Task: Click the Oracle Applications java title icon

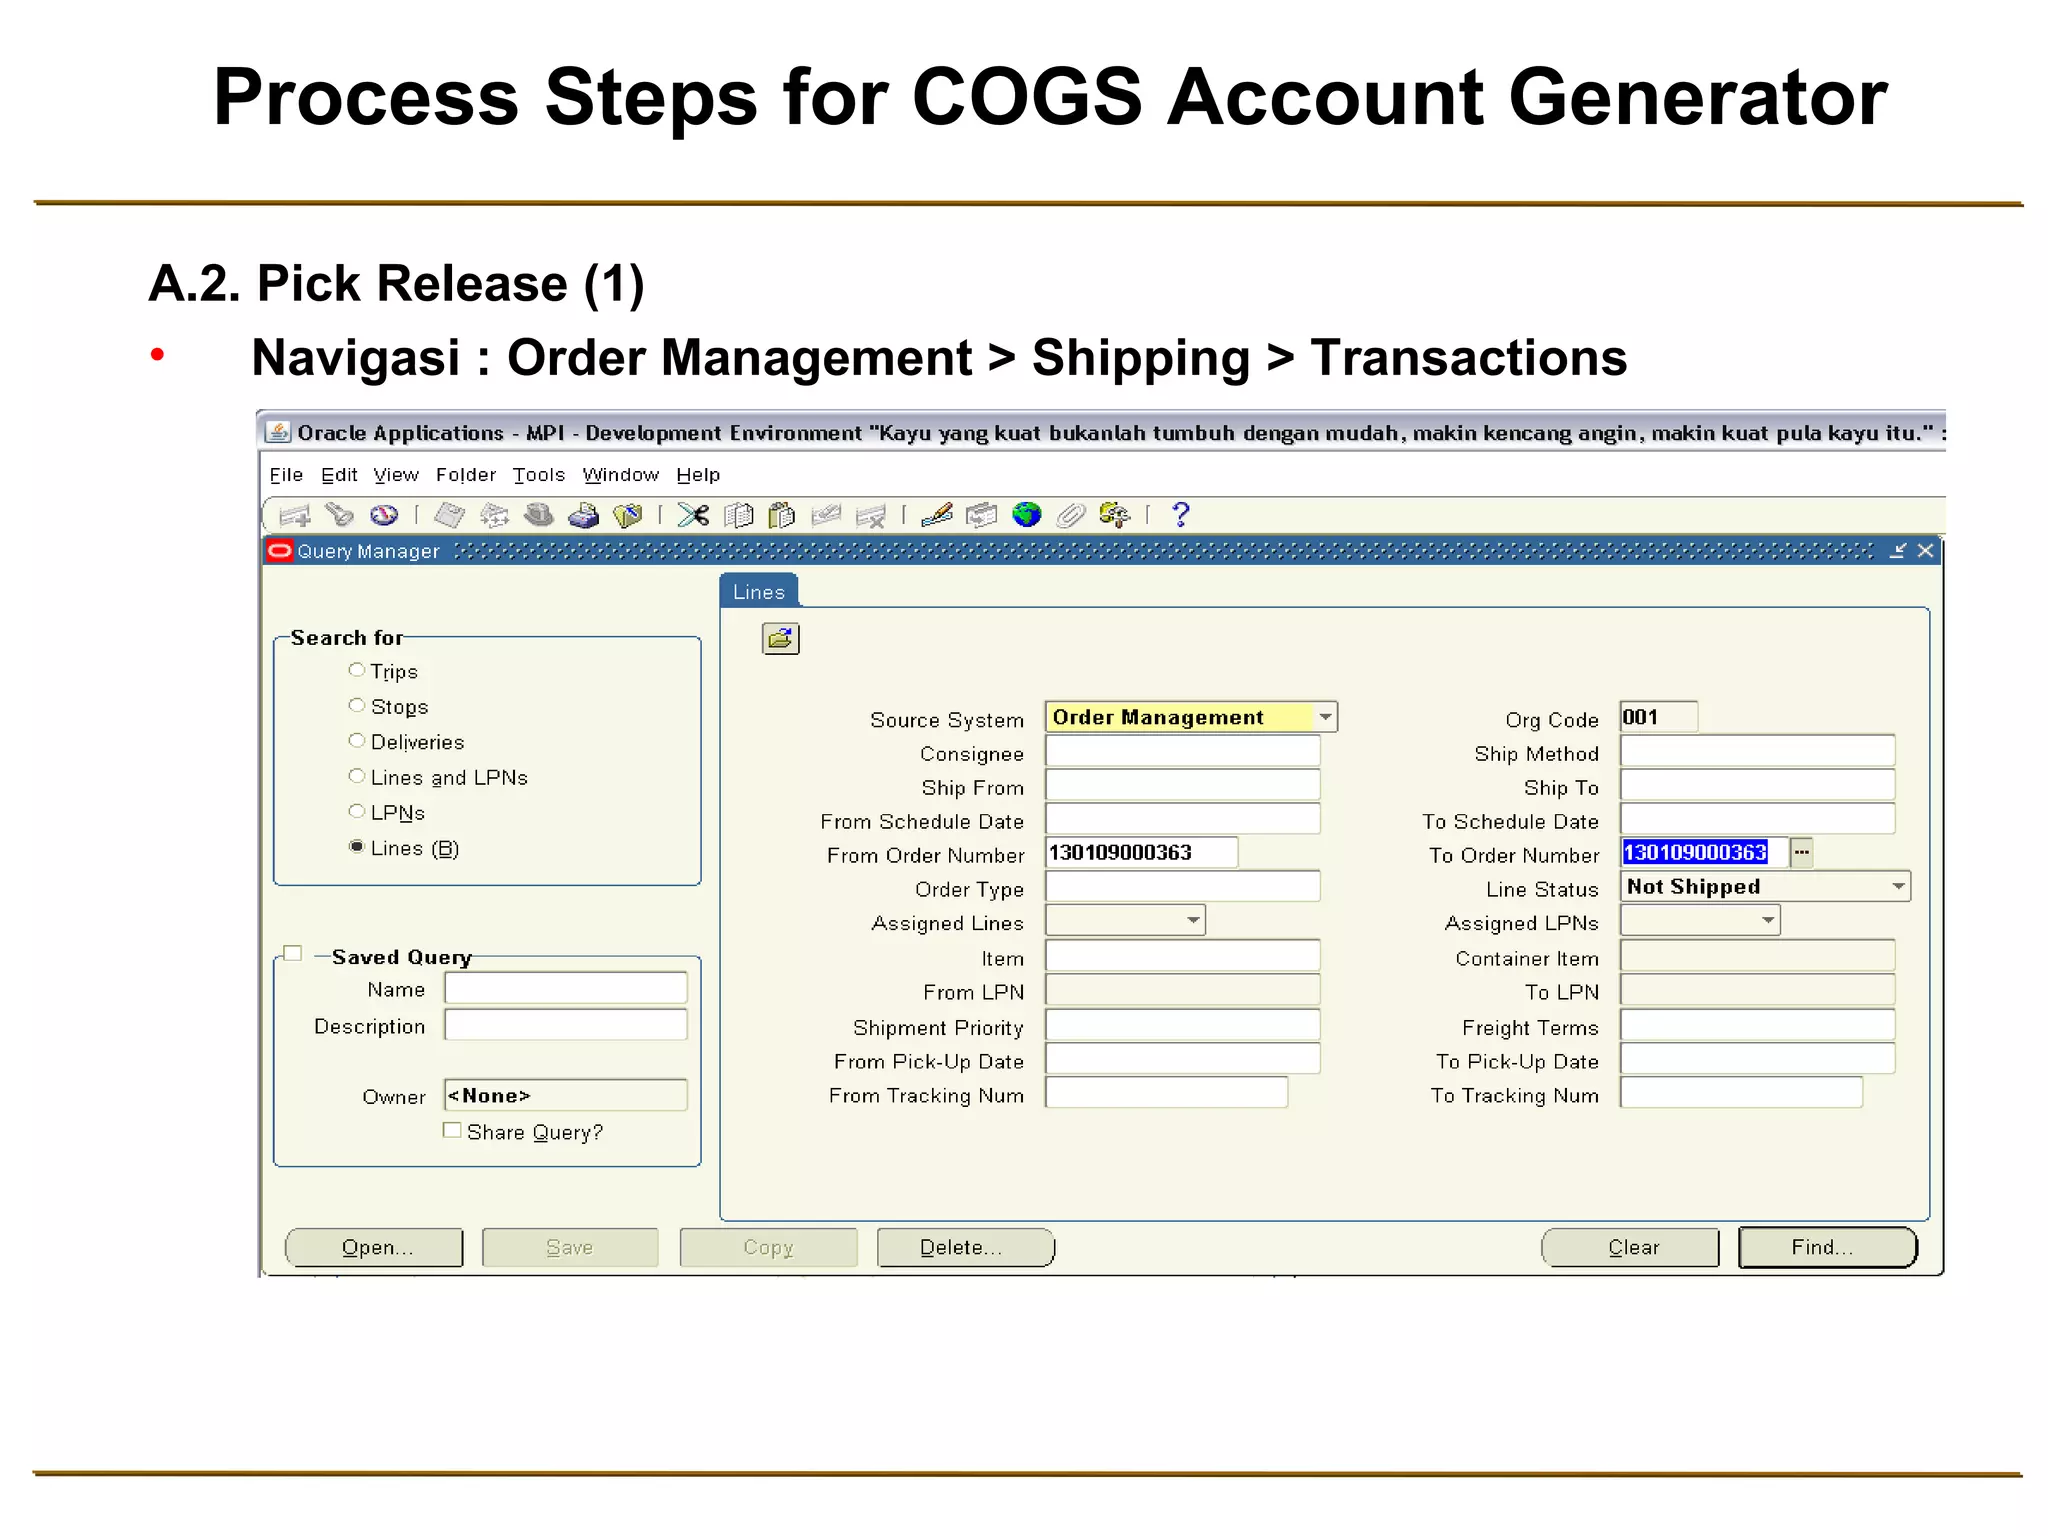Action: (278, 432)
